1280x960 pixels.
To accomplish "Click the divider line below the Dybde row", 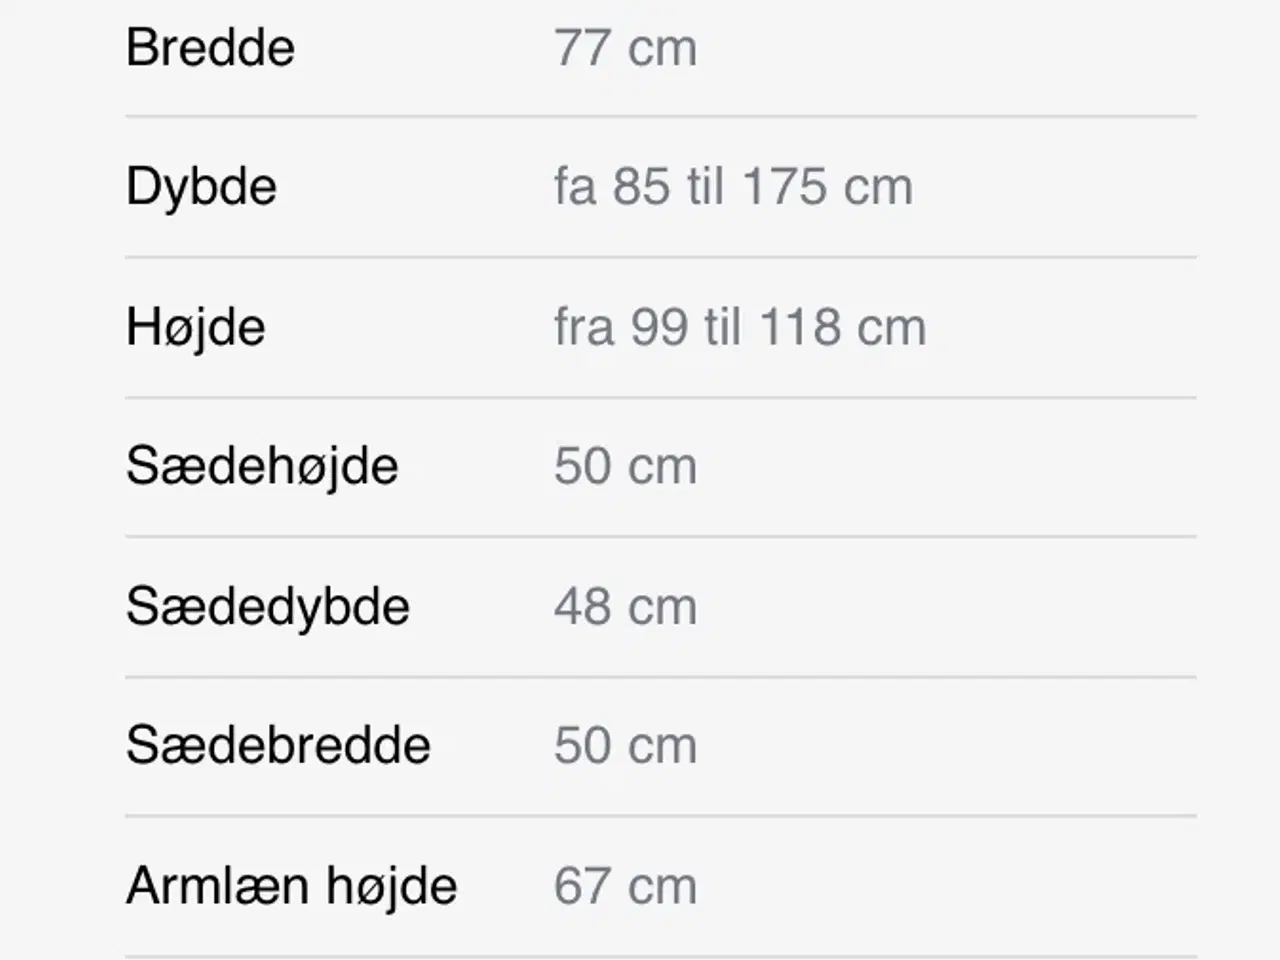I will pyautogui.click(x=661, y=256).
